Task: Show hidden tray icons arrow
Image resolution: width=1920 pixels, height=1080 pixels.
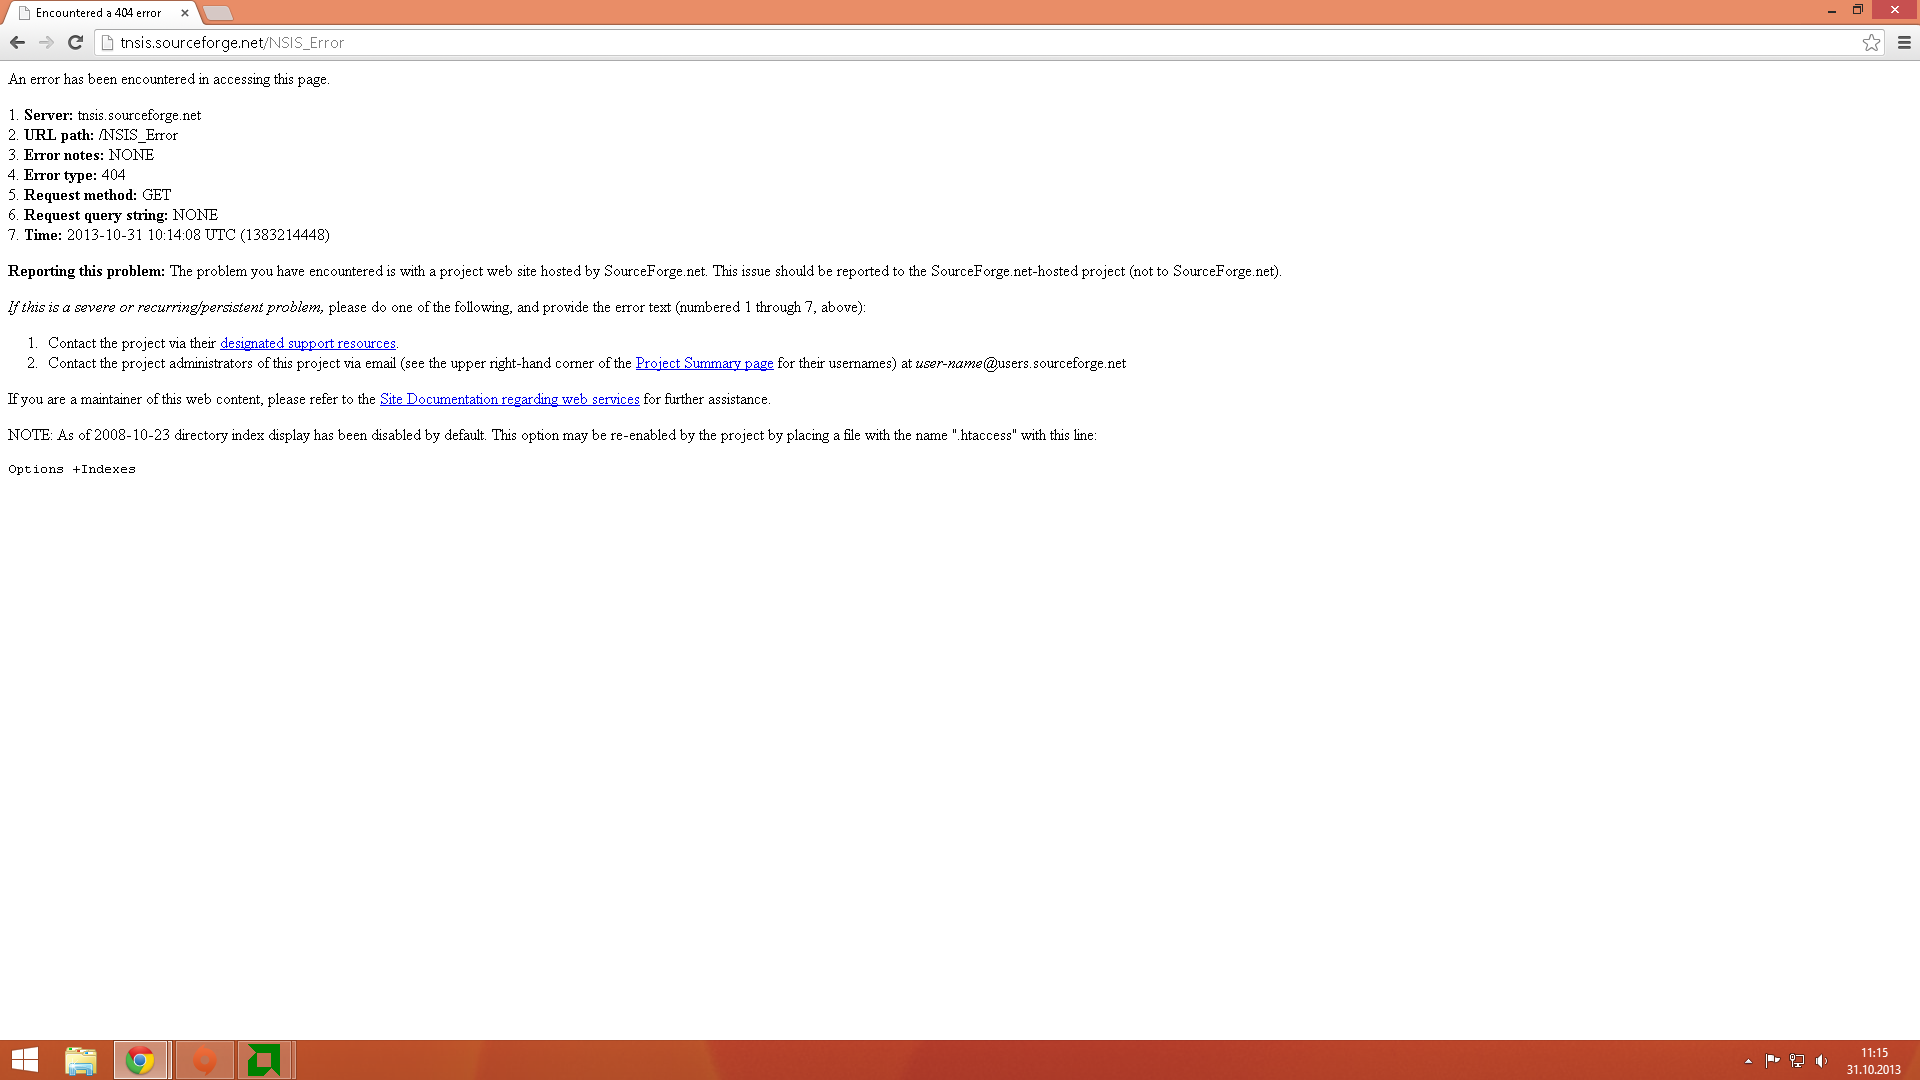Action: click(1748, 1061)
